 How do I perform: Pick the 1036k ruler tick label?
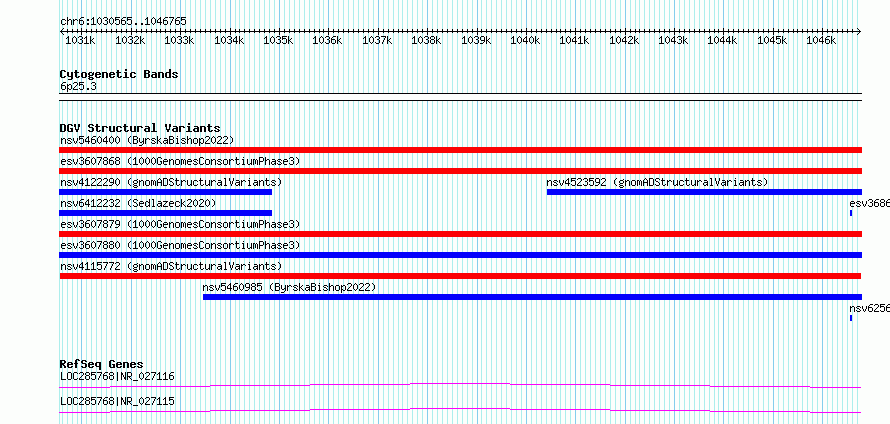(x=328, y=40)
